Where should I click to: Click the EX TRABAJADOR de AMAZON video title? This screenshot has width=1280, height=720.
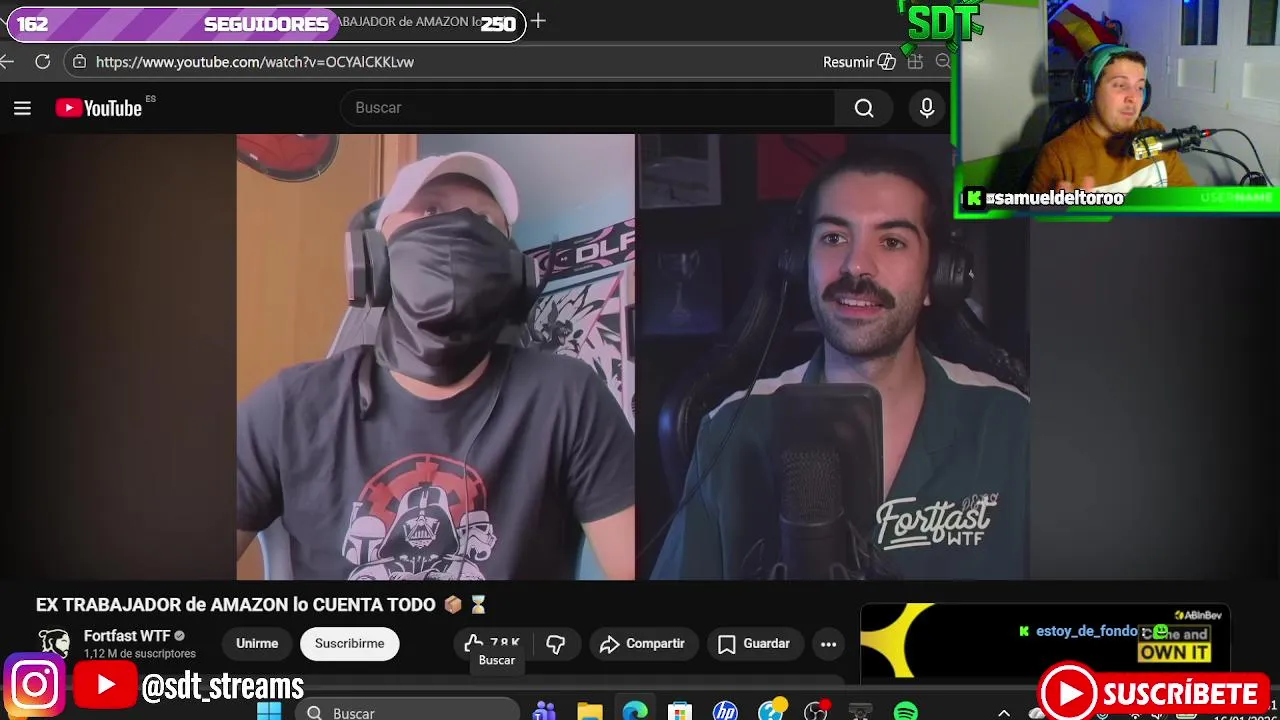pyautogui.click(x=261, y=605)
